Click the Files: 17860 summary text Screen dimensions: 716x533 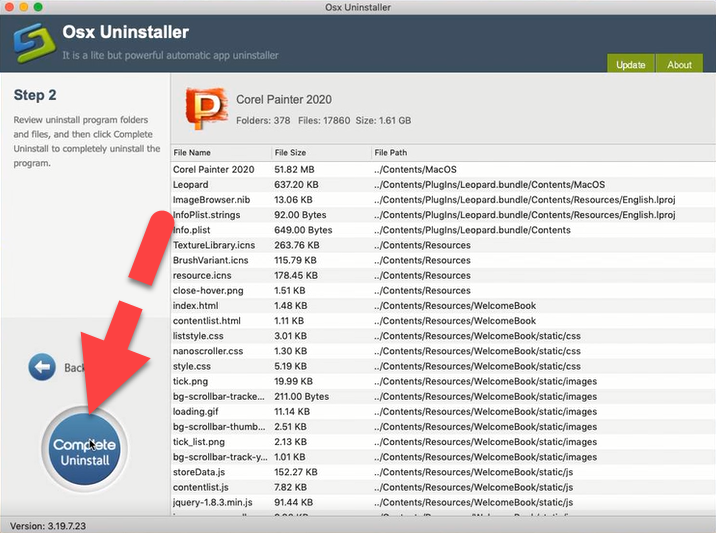coord(324,121)
